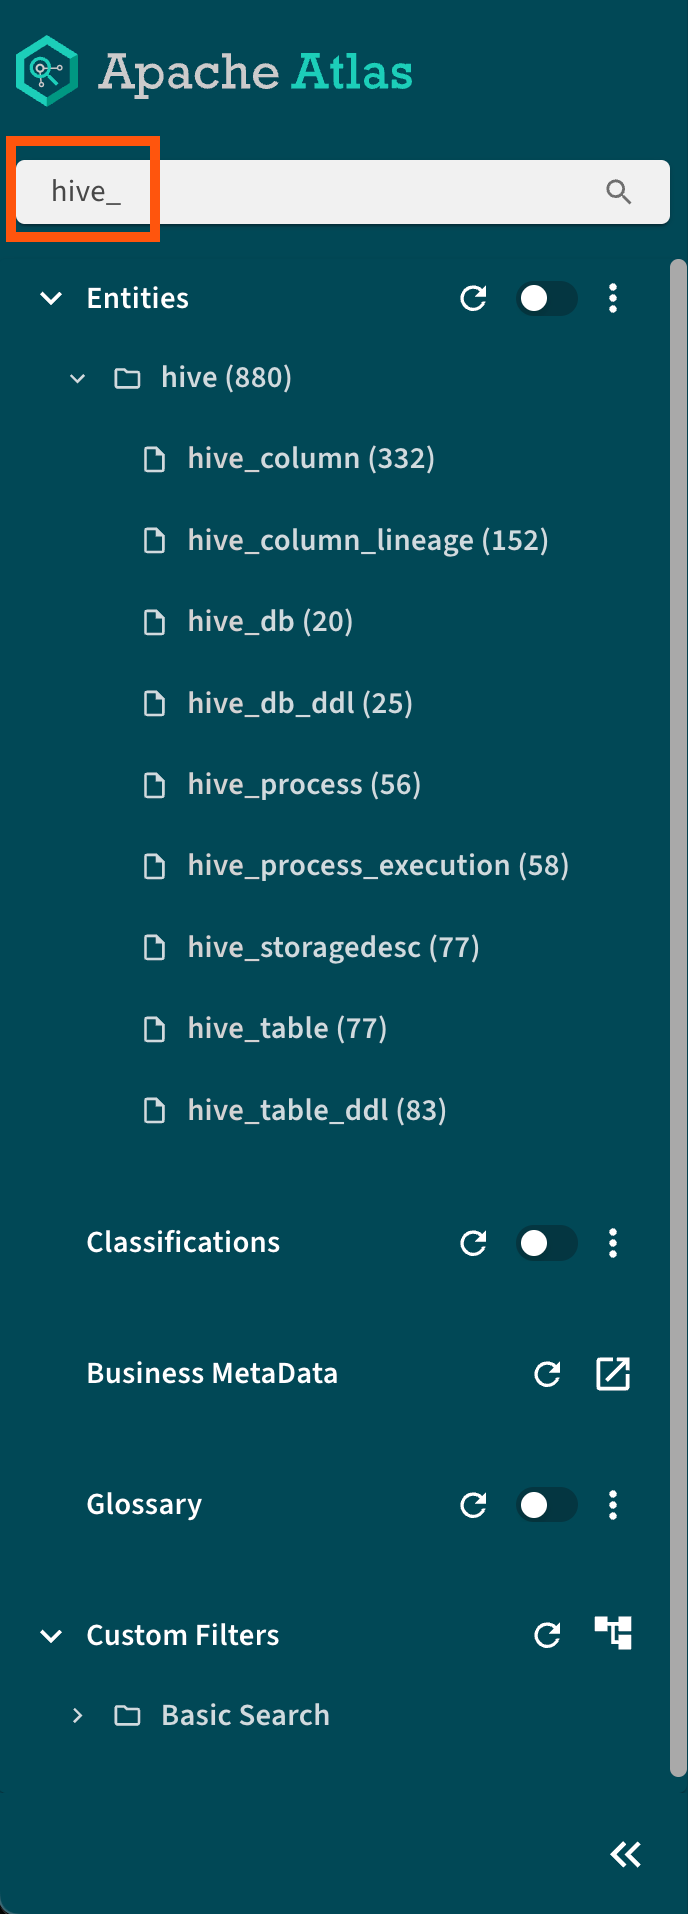Click Custom Filters tree view icon
The width and height of the screenshot is (688, 1914).
pos(613,1633)
